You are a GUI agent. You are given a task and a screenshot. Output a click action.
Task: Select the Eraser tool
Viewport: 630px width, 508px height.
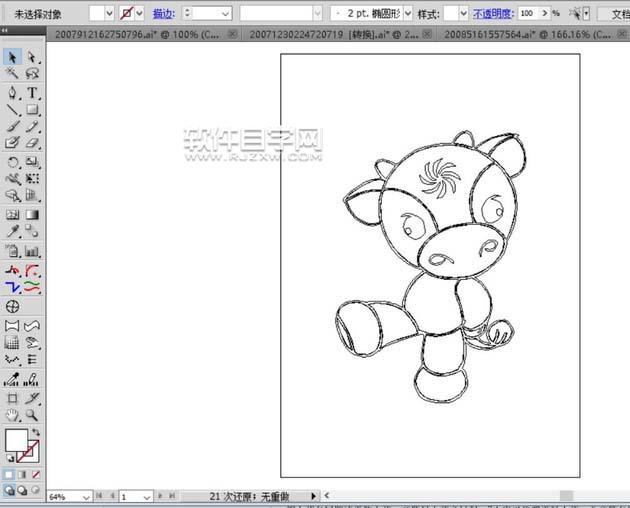[32, 143]
